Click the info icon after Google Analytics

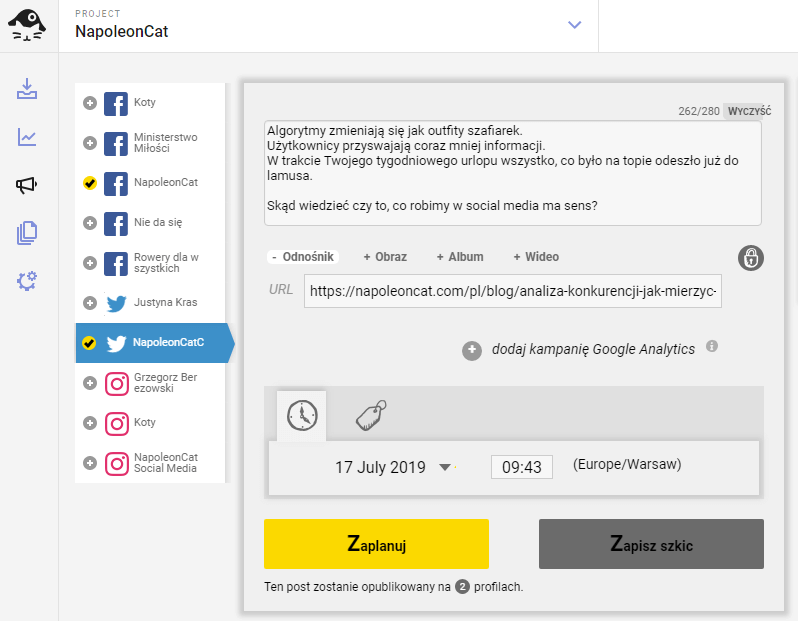click(x=712, y=346)
